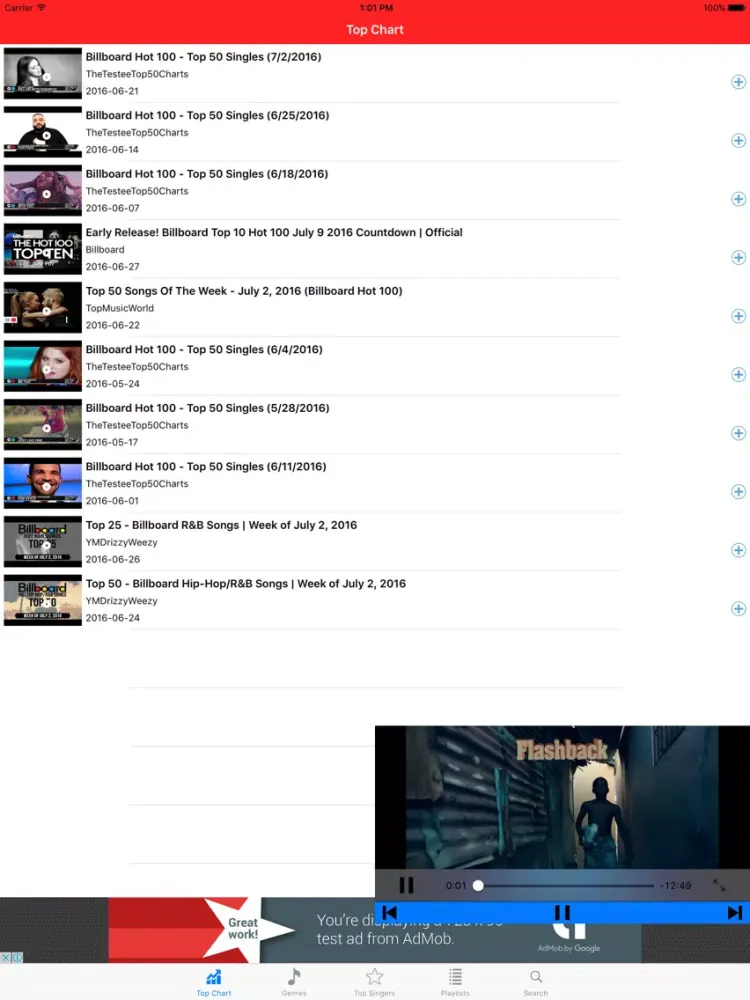Add the 6/25/2016 Top 50 Singles video to playlist
The height and width of the screenshot is (1000, 750).
[x=738, y=141]
